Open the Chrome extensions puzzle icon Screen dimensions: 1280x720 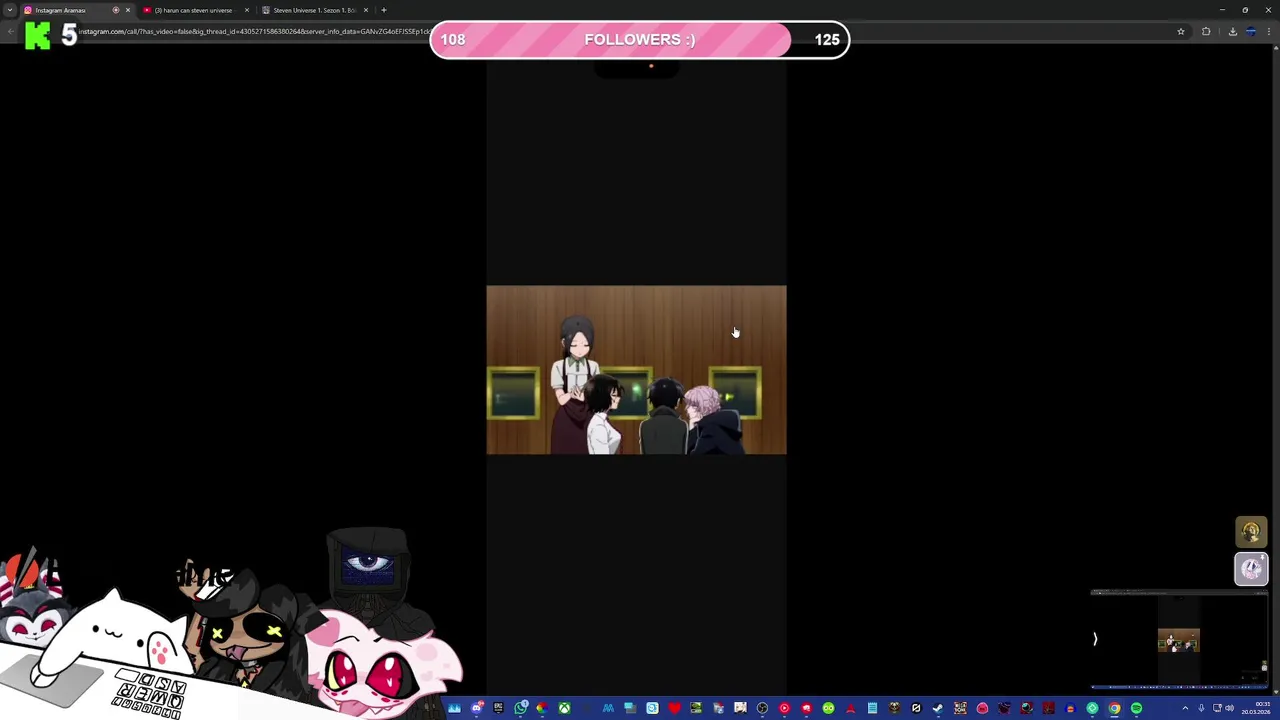[x=1206, y=32]
